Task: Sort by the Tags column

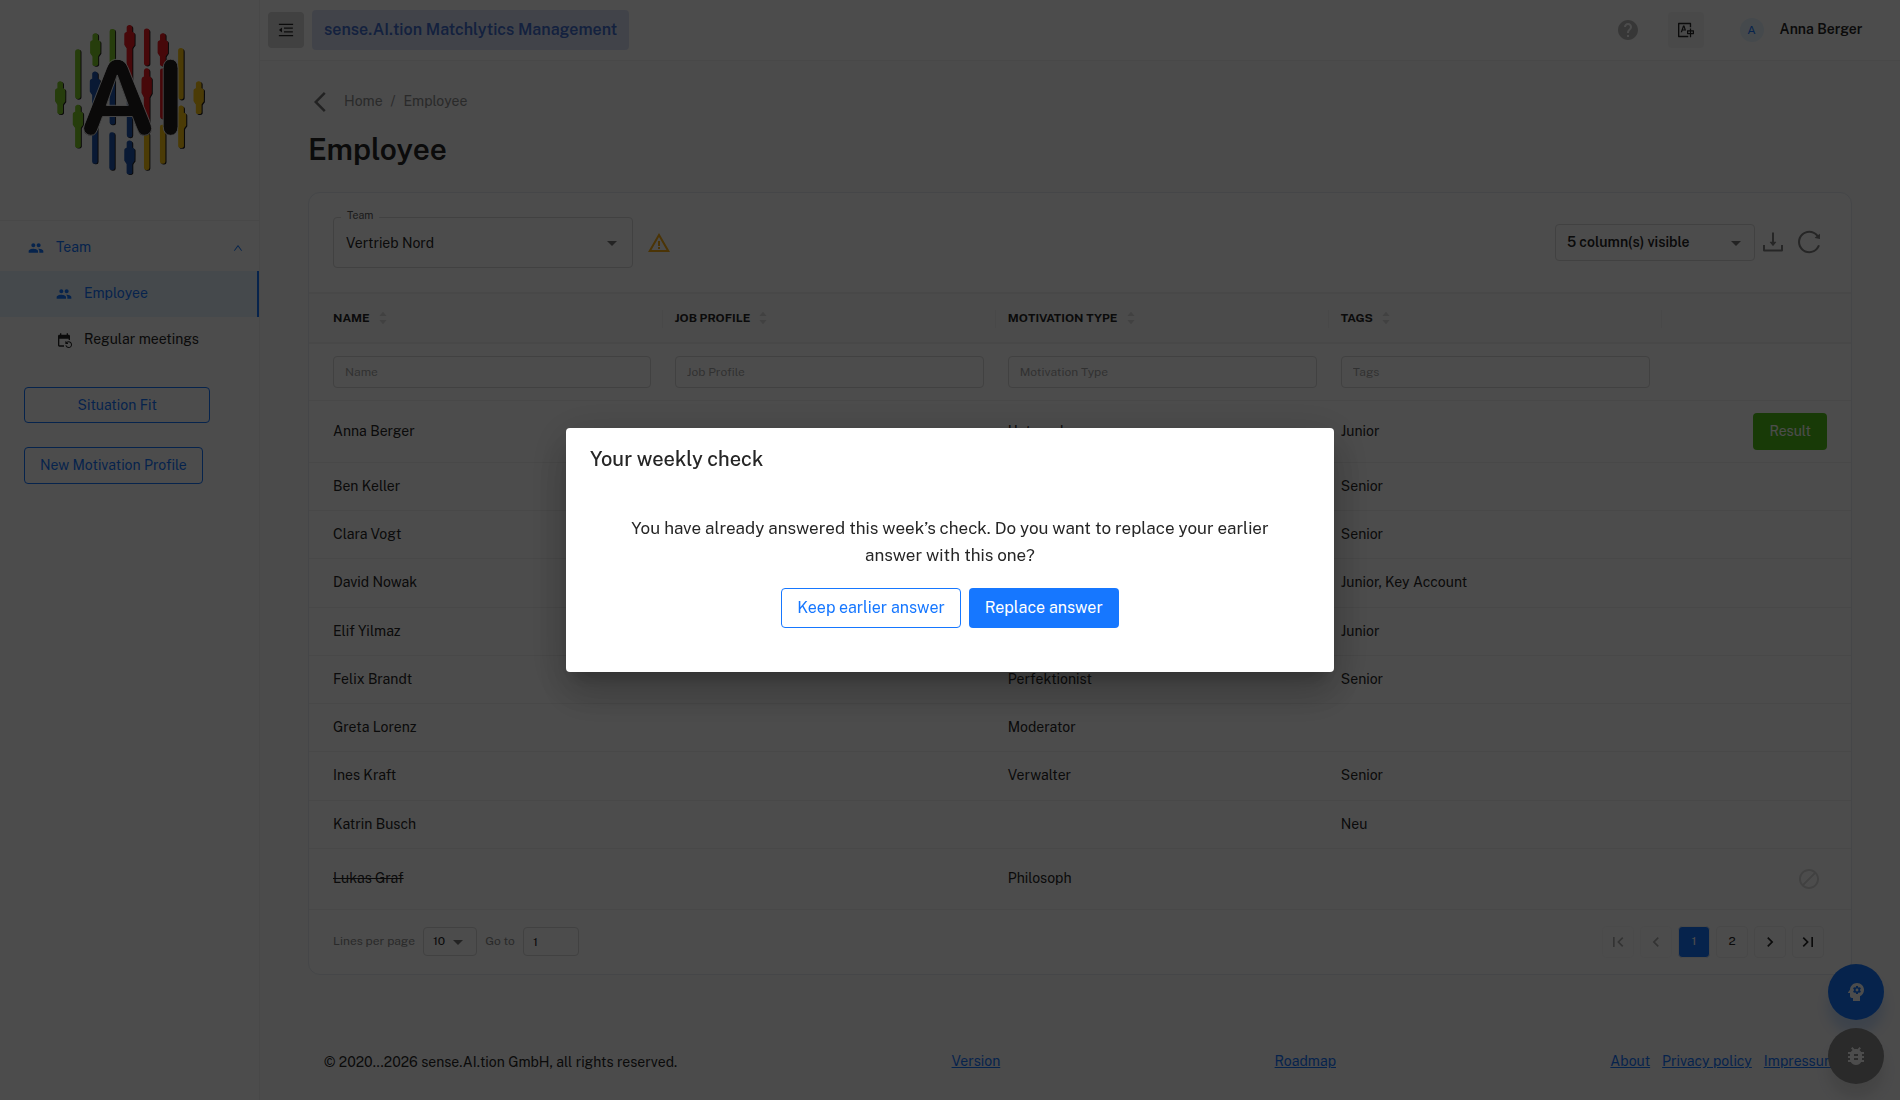Action: click(x=1386, y=318)
